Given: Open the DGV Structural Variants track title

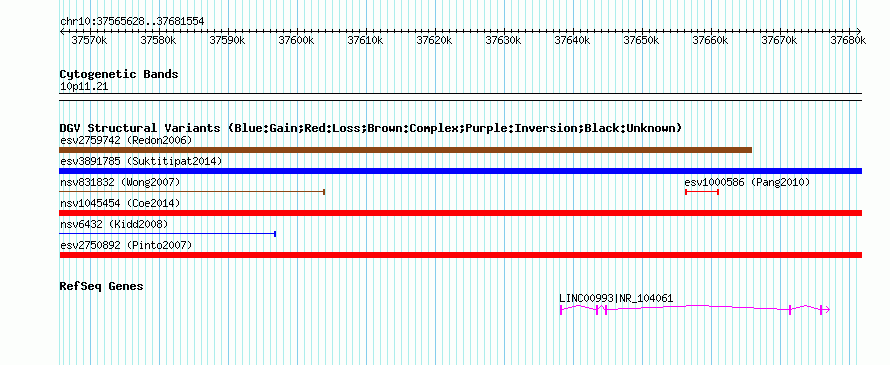Looking at the screenshot, I should pos(371,128).
